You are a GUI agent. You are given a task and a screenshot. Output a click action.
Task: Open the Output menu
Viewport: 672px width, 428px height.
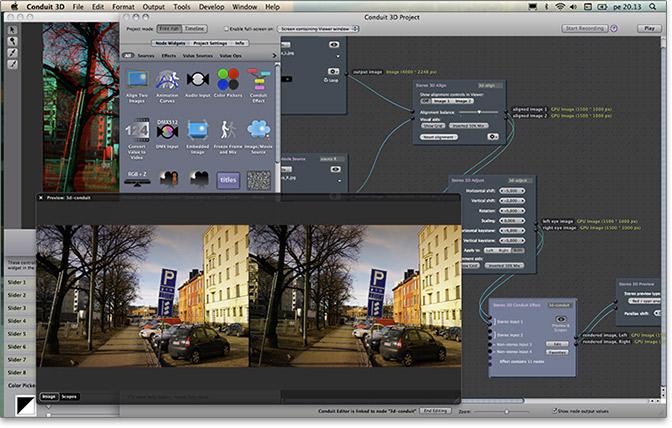[x=153, y=7]
